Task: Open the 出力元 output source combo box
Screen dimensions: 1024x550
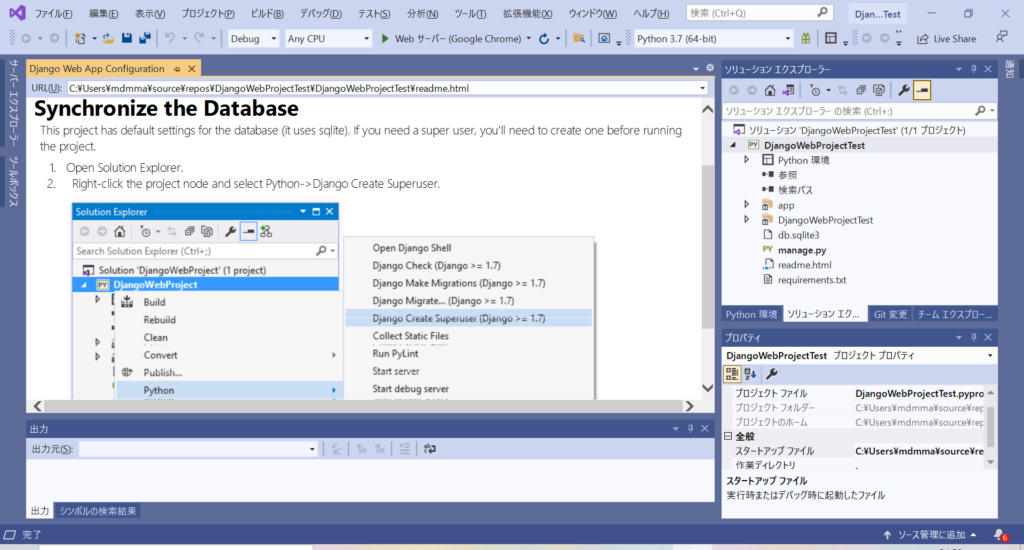Action: tap(198, 449)
